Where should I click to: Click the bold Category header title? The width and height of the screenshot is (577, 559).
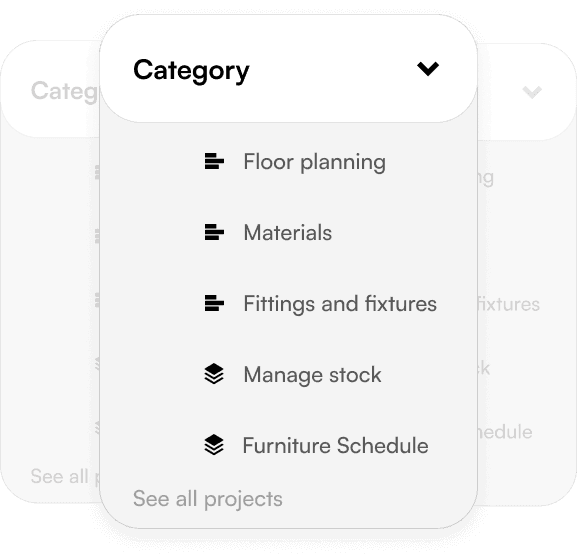(191, 71)
